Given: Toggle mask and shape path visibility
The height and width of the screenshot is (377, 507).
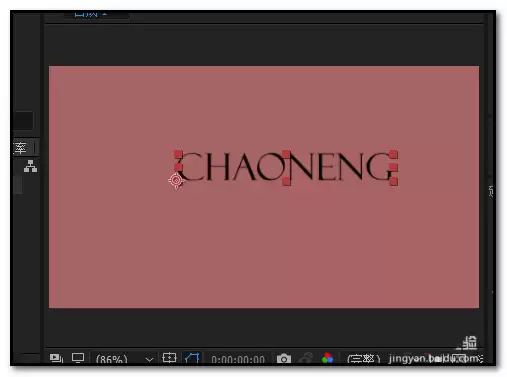Looking at the screenshot, I should [192, 358].
